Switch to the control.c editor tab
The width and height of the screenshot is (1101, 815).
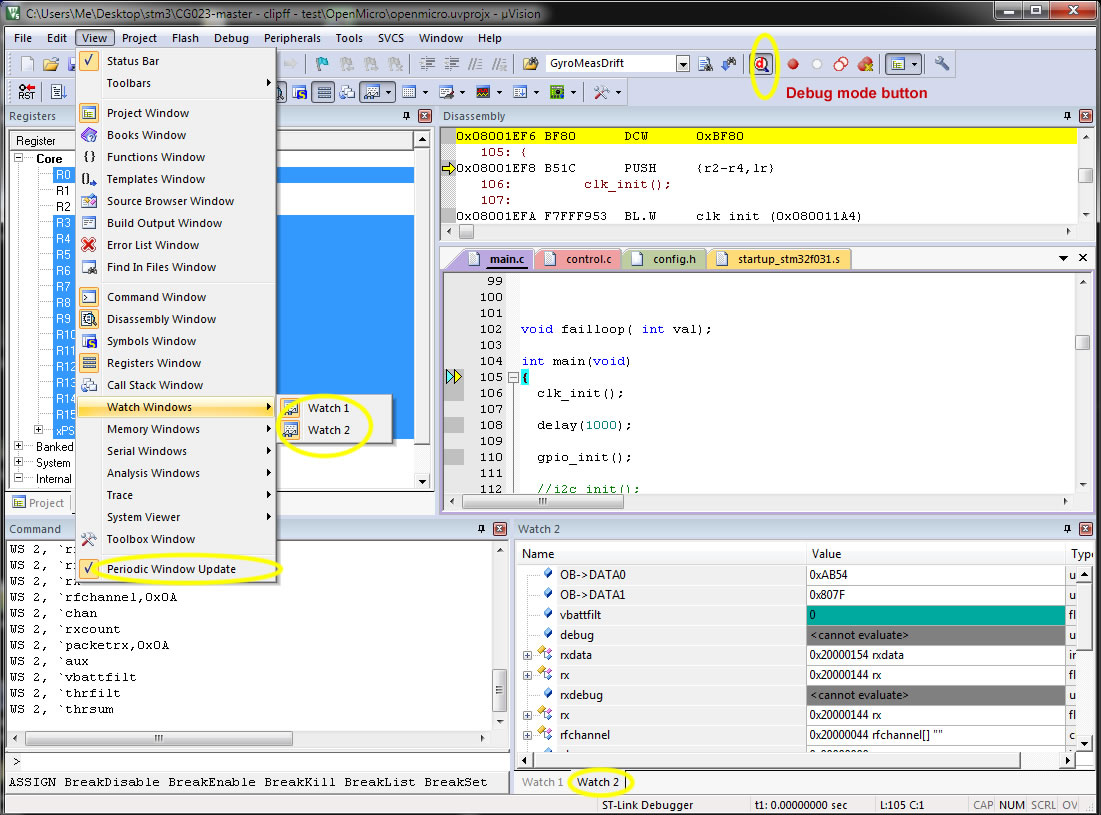587,259
